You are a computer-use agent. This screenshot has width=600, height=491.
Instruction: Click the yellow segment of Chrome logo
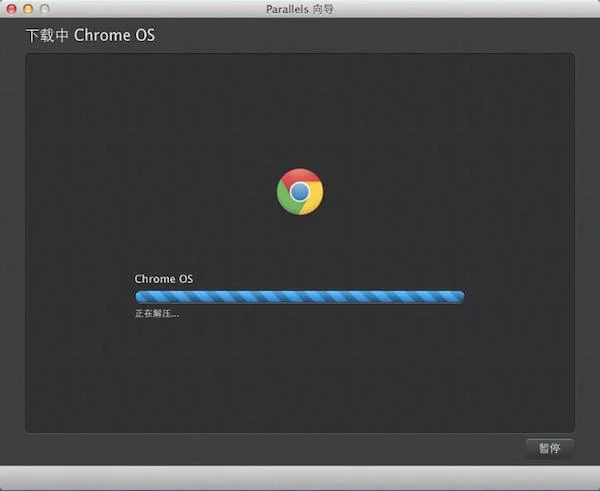(313, 200)
